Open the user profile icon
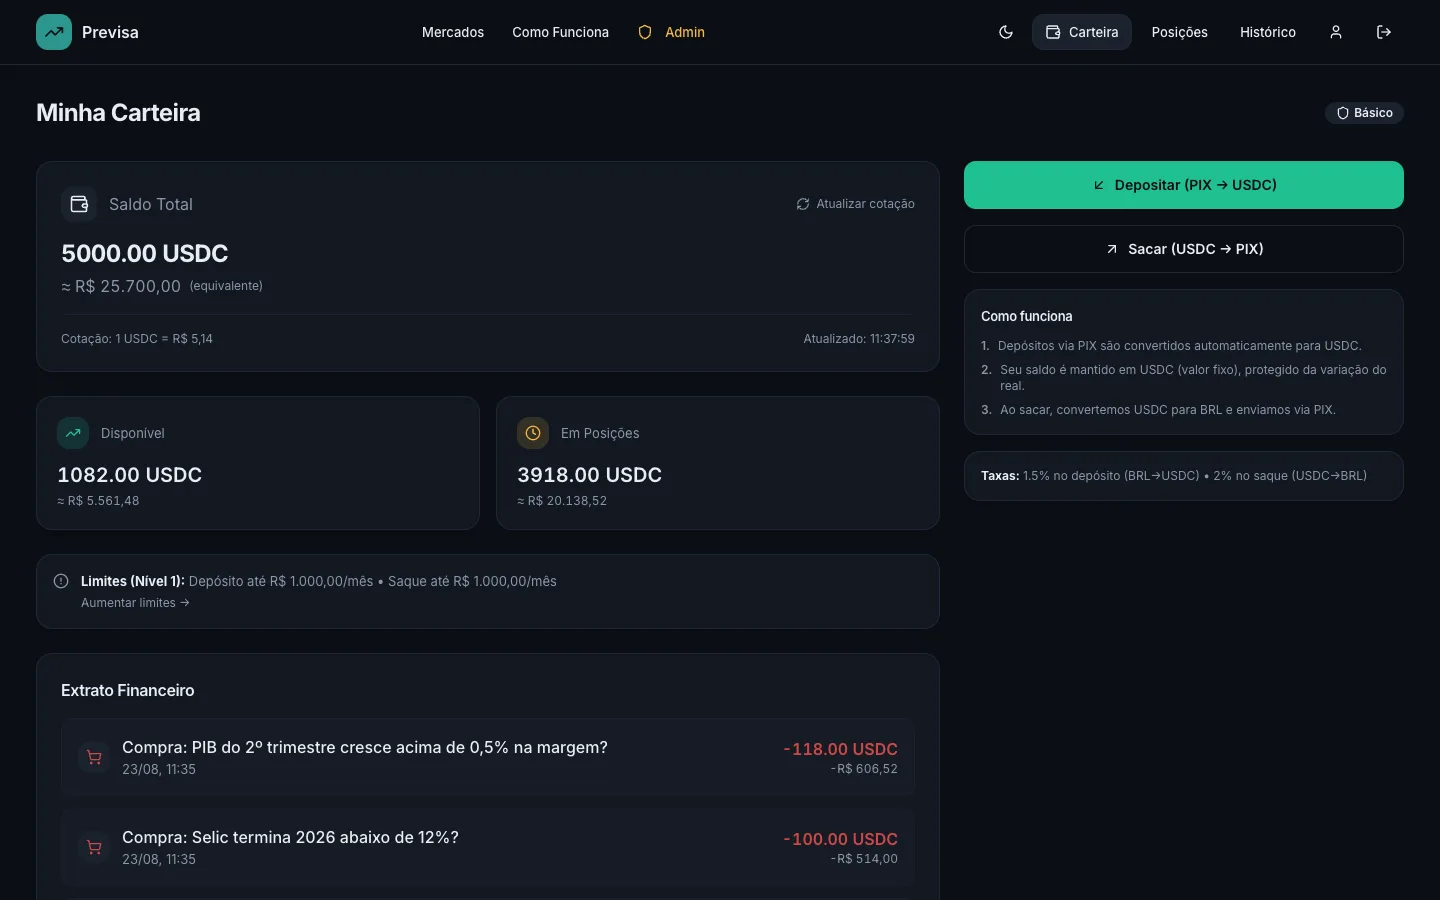The width and height of the screenshot is (1440, 900). (1336, 32)
